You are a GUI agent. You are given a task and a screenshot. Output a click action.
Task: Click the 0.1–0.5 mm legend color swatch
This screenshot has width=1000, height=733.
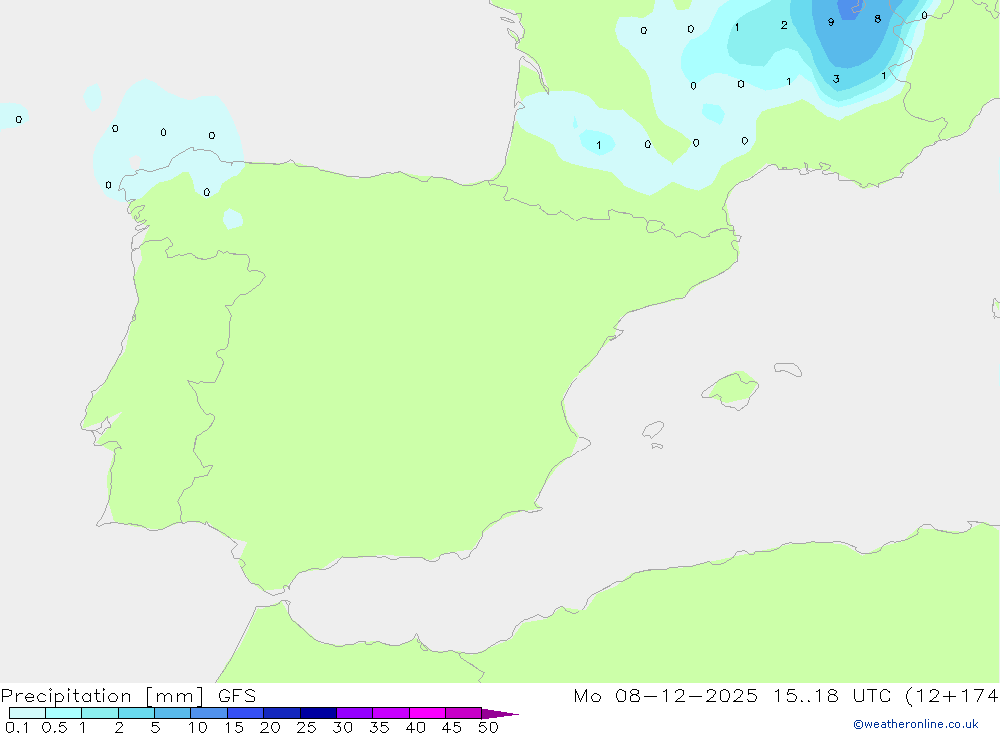pos(27,713)
